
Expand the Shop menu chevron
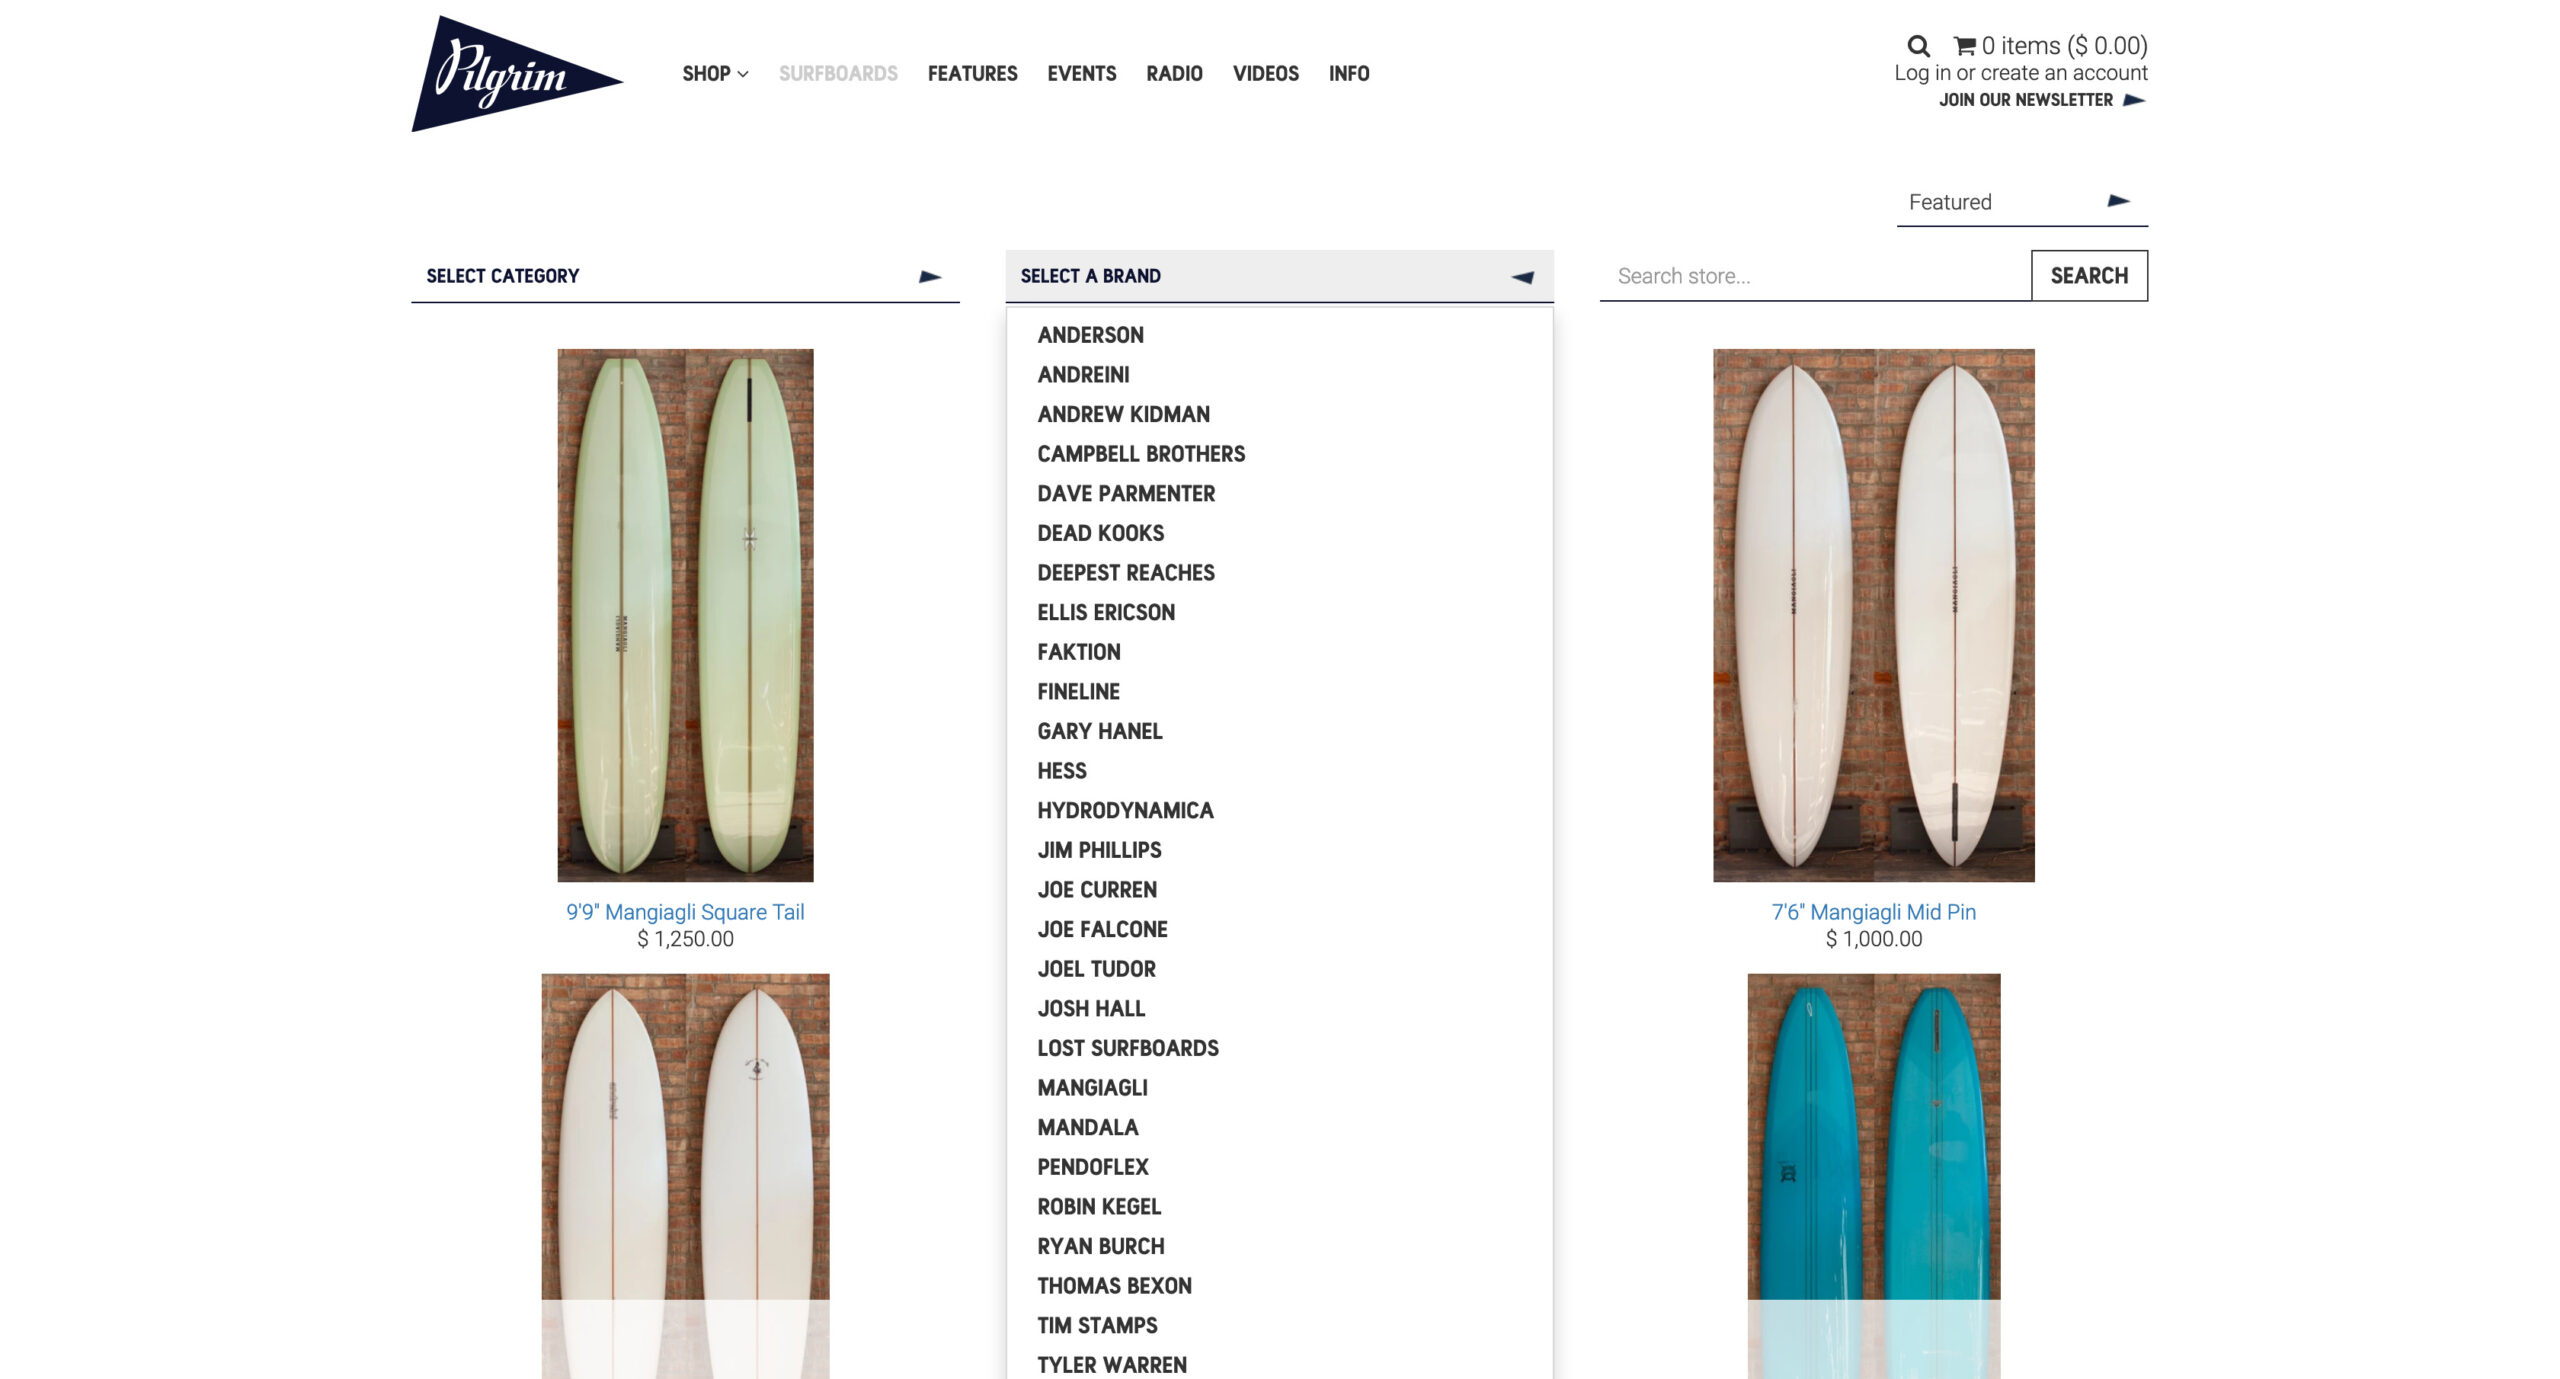[743, 74]
